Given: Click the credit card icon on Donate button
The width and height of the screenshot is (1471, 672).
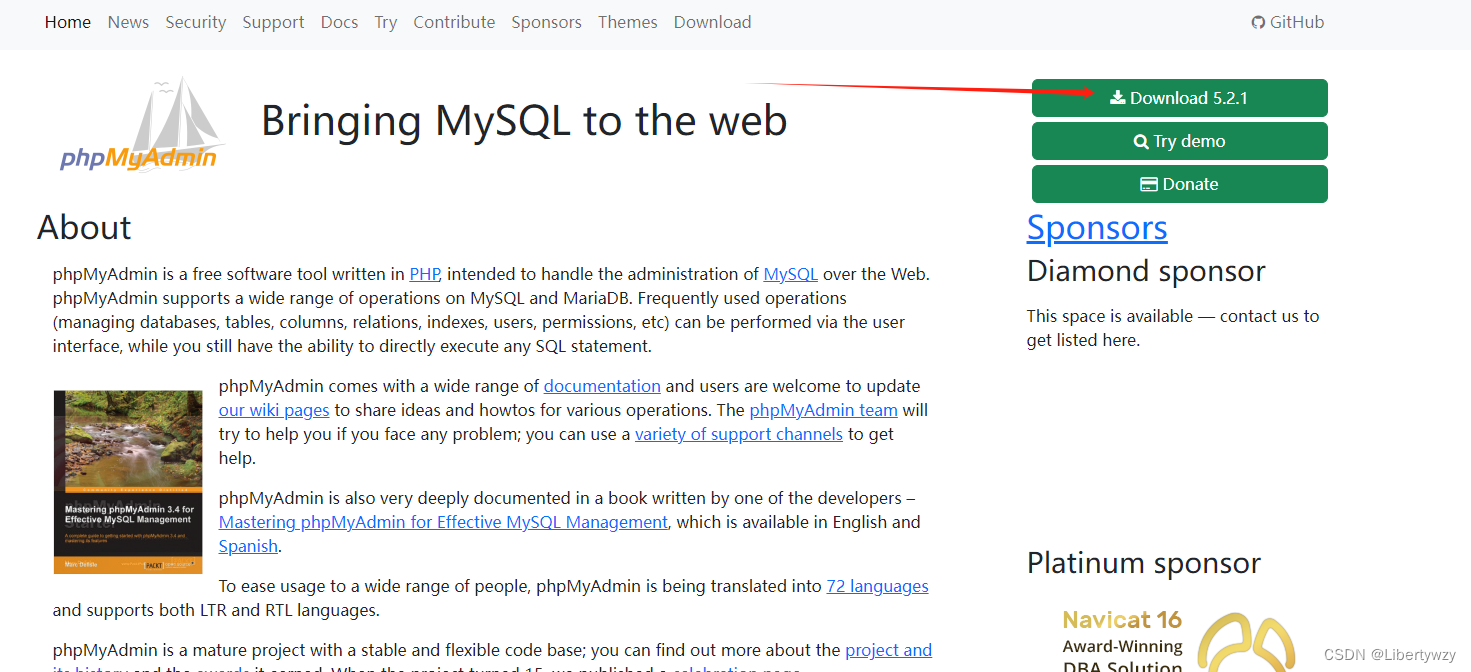Looking at the screenshot, I should point(1149,184).
